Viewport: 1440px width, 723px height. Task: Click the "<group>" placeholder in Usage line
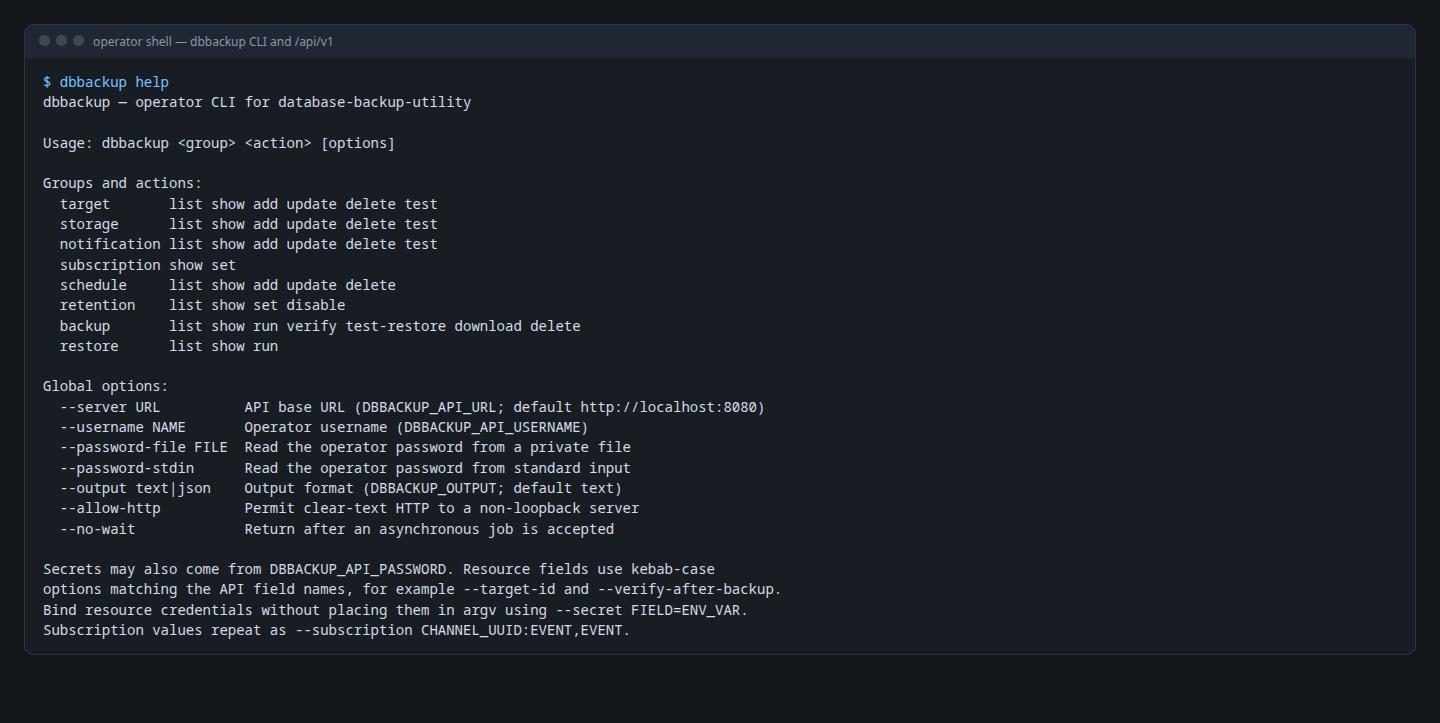point(207,143)
